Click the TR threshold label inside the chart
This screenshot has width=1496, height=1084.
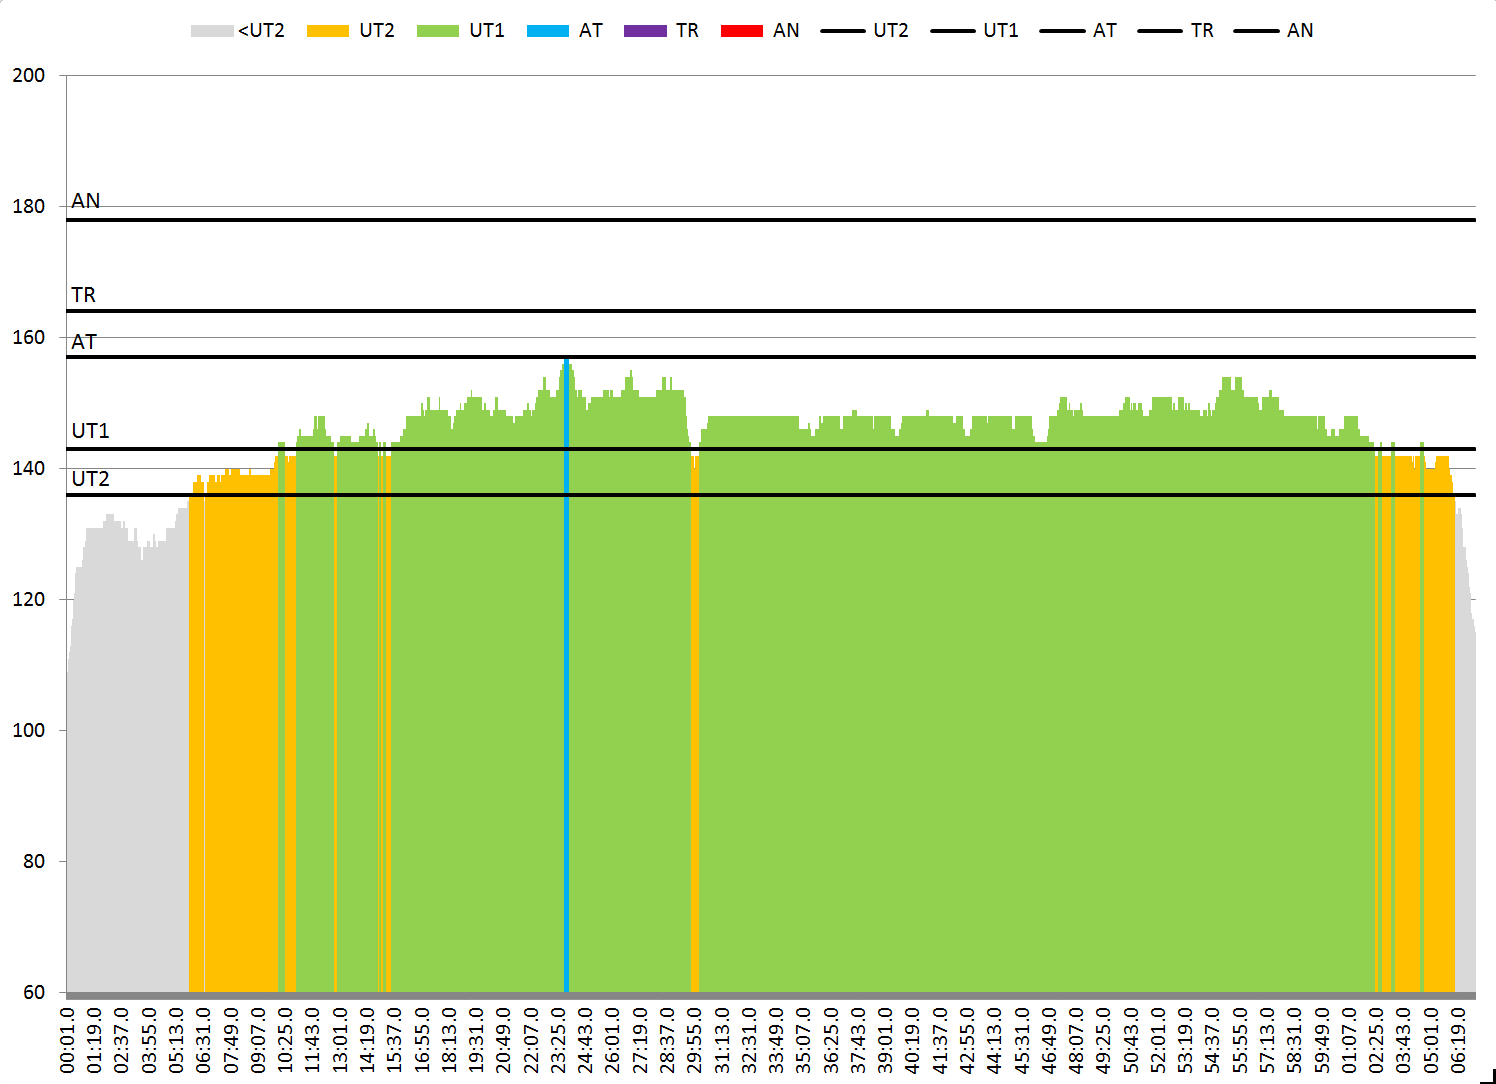tap(84, 295)
